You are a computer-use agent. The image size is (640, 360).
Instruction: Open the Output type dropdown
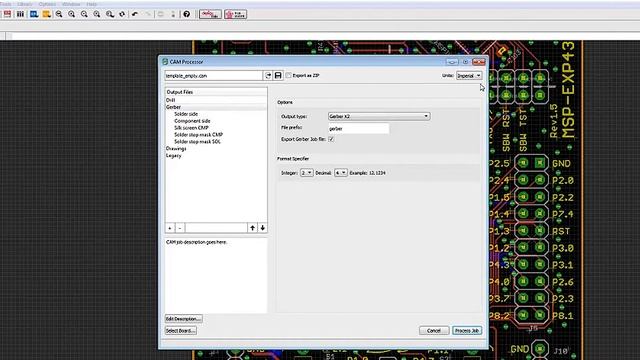pos(379,116)
